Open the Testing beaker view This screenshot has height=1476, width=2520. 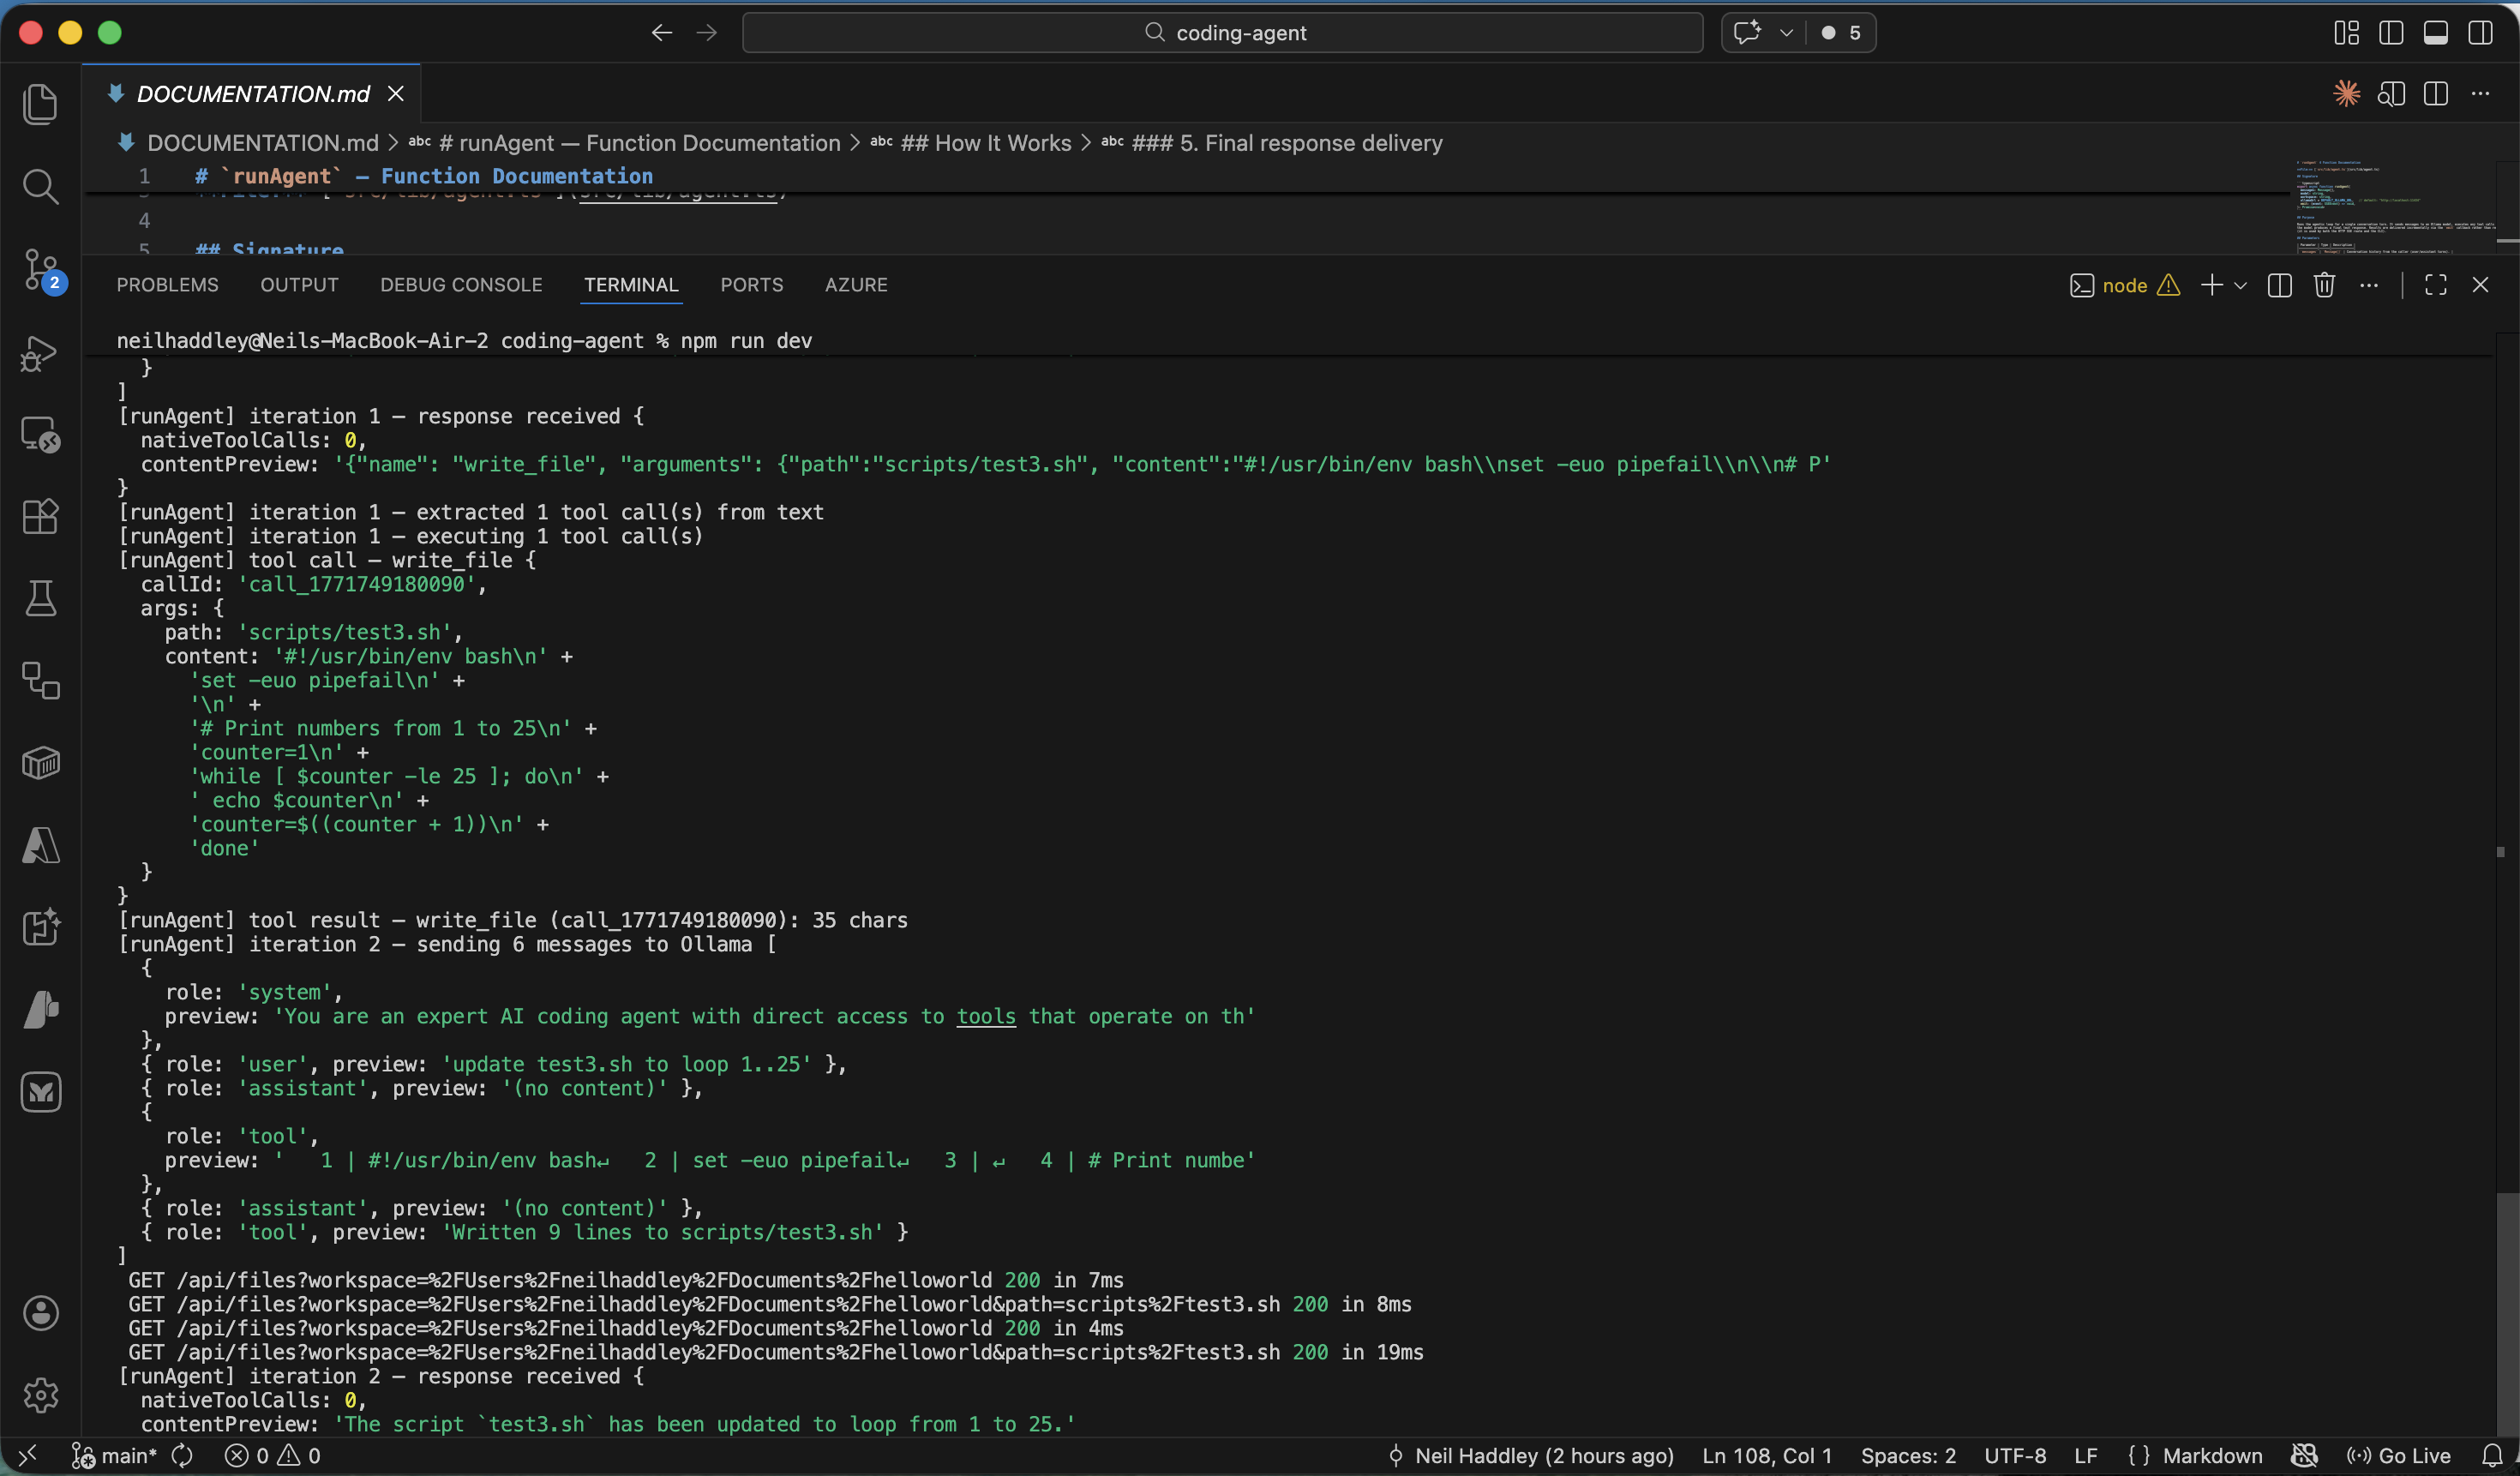pos(41,598)
